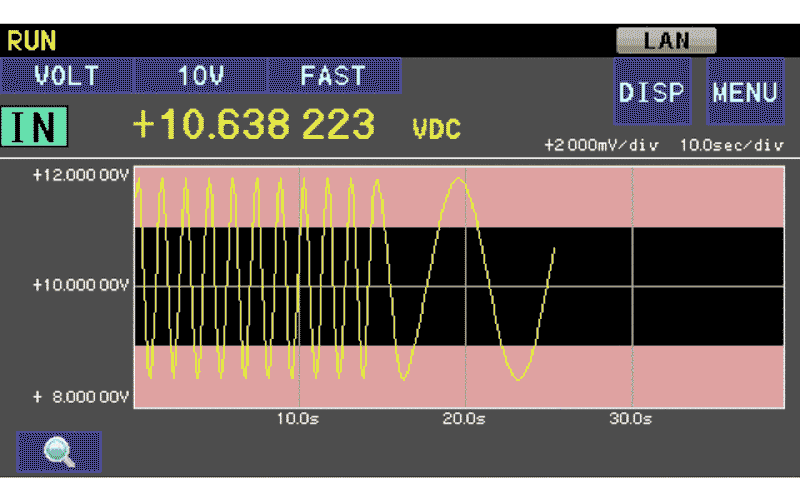This screenshot has width=800, height=500.
Task: Click the 20.0s time axis label
Action: pos(464,419)
